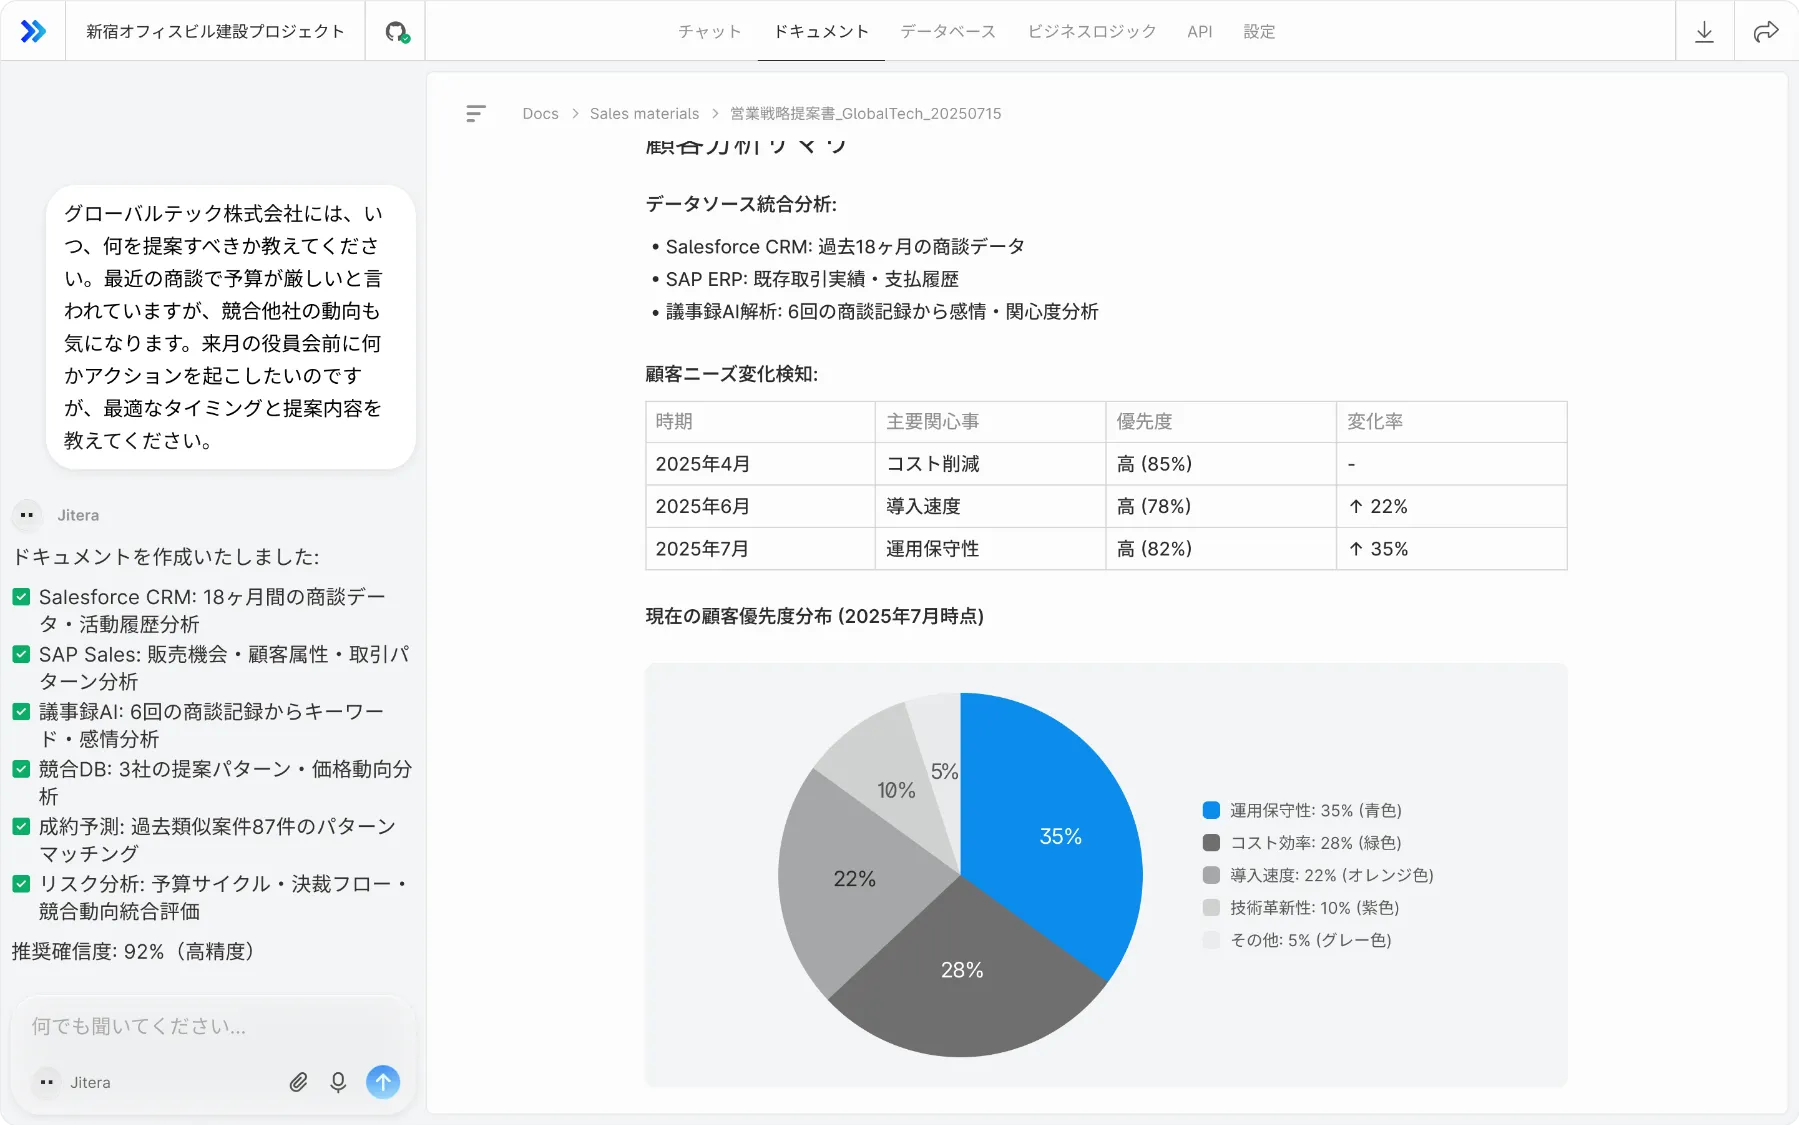
Task: Switch to the チャット tab
Action: 709,32
